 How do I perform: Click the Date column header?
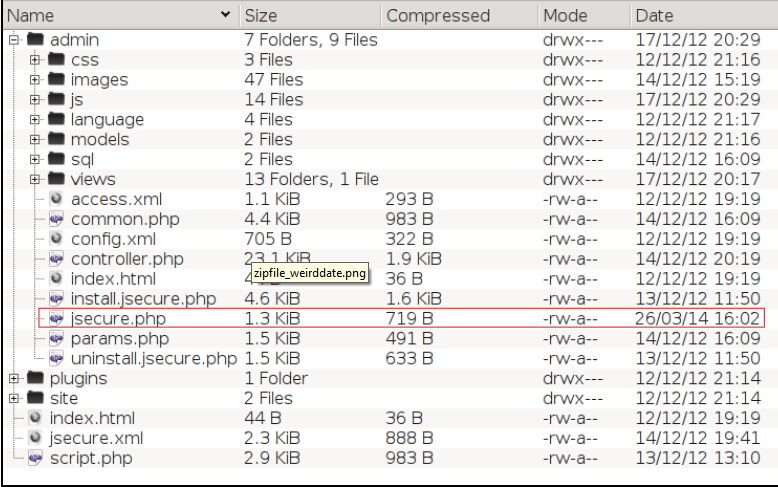pos(705,15)
